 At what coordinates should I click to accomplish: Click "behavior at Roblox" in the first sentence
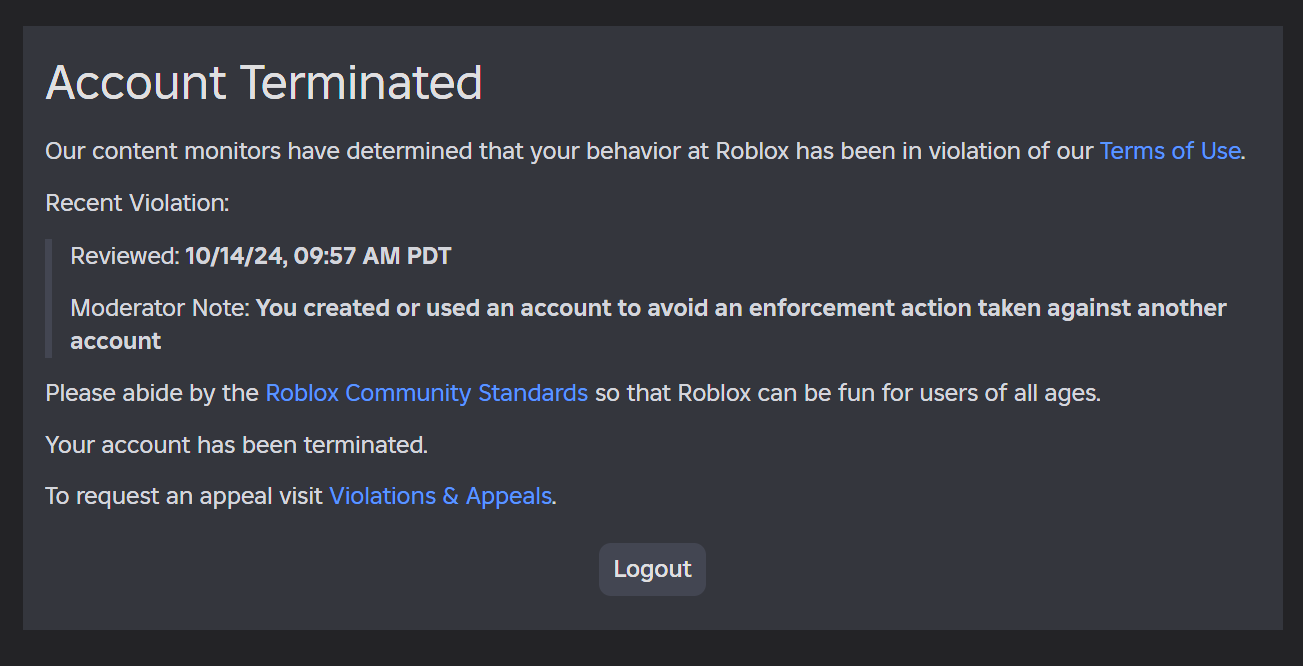(x=652, y=151)
